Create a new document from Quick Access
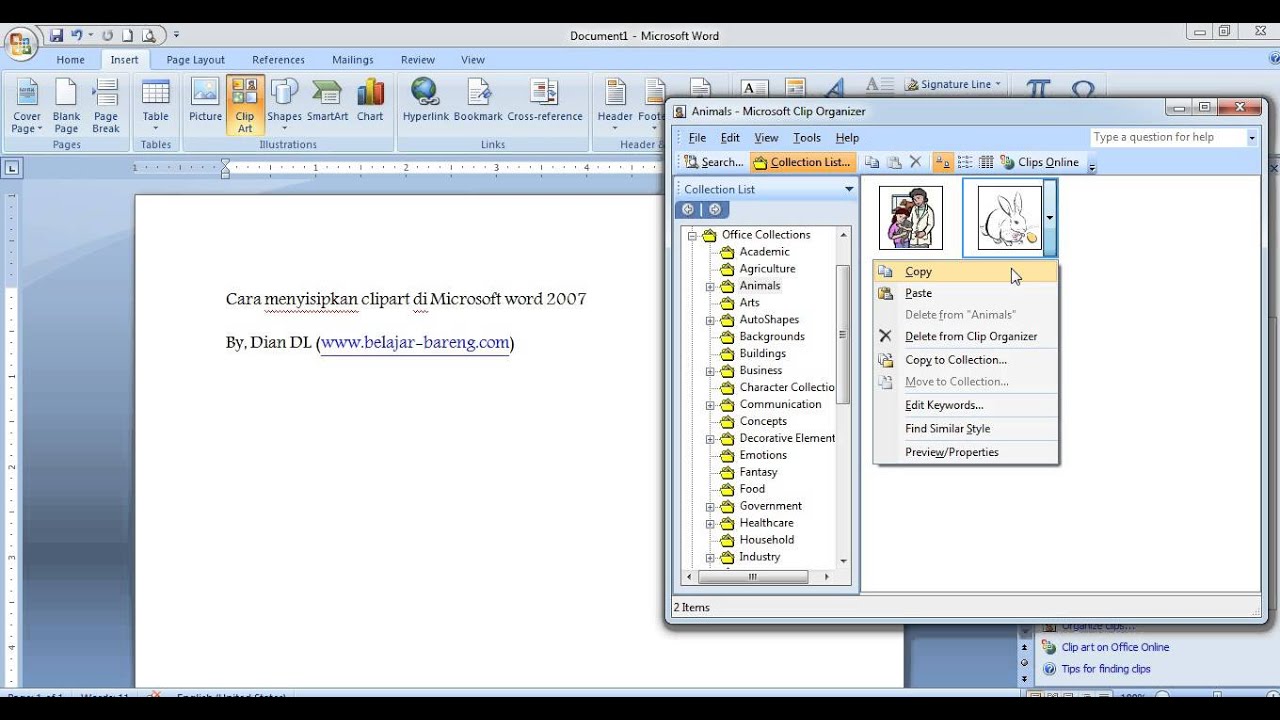Viewport: 1280px width, 720px height. tap(128, 35)
